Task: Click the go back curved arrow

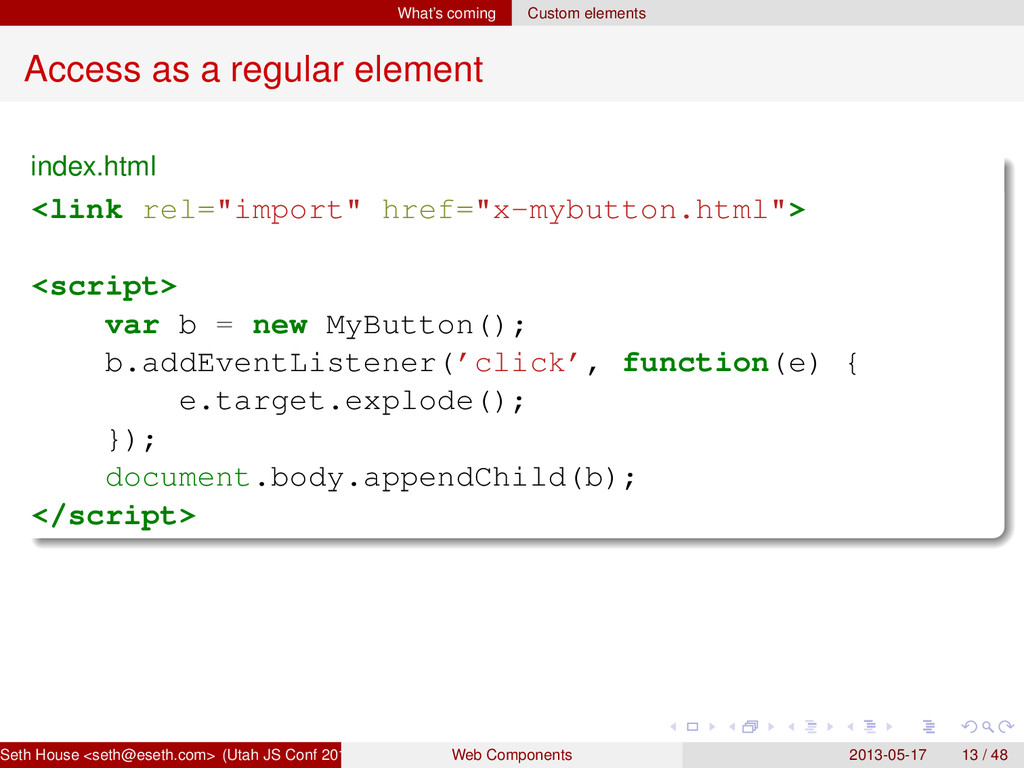Action: 970,726
